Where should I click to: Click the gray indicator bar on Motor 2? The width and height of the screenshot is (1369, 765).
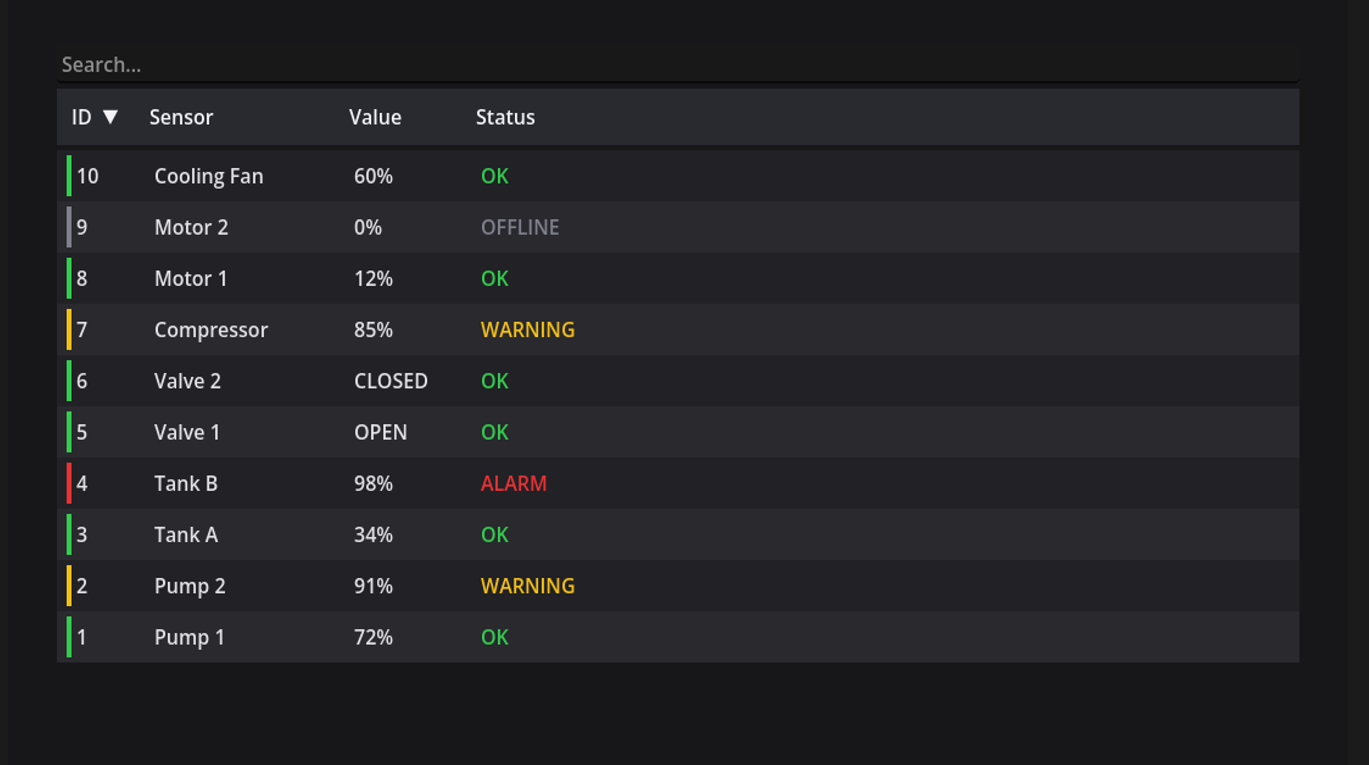[69, 227]
